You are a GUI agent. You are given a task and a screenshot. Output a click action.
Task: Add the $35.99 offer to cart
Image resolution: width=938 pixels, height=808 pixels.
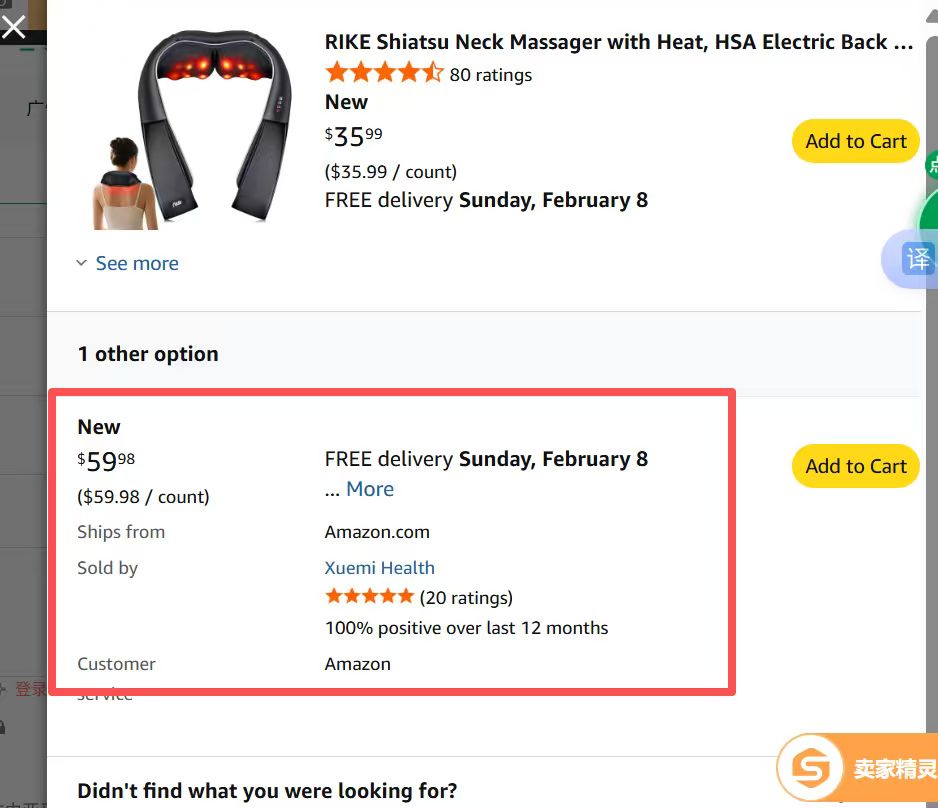tap(855, 141)
